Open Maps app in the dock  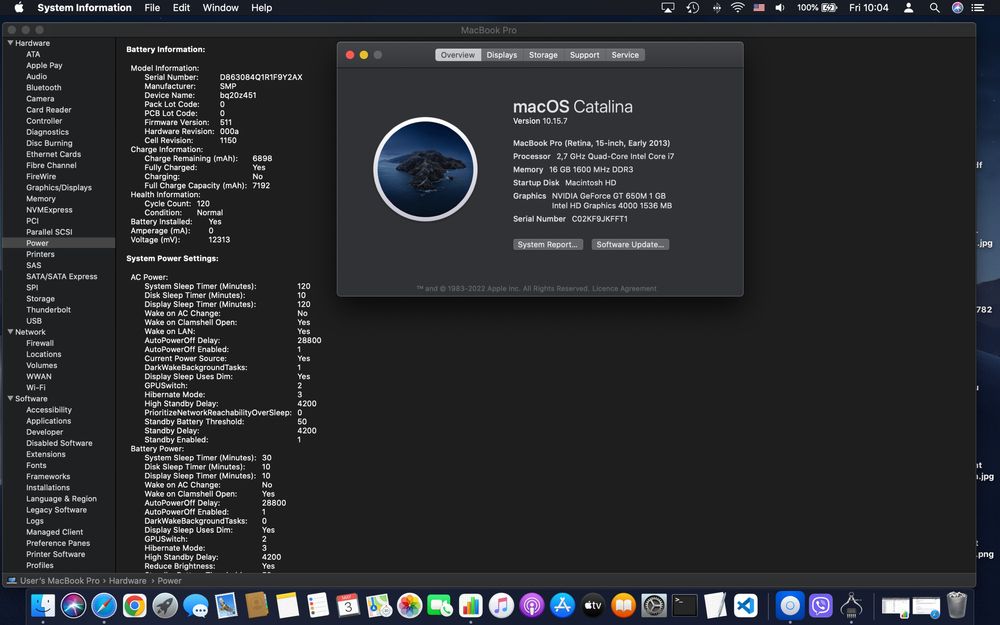(x=379, y=605)
